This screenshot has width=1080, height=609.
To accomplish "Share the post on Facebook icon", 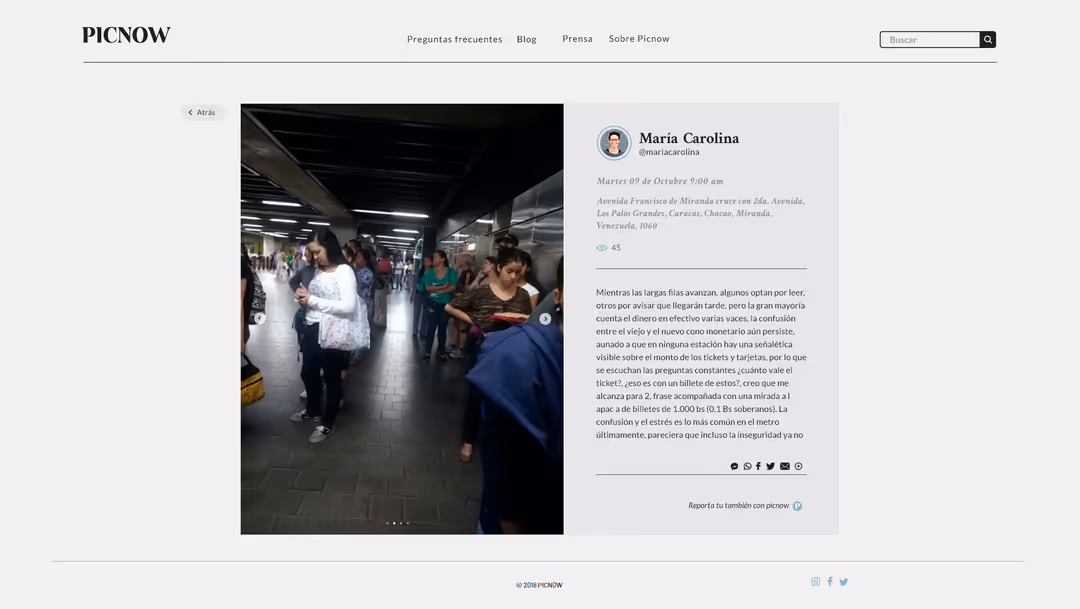I will tap(758, 466).
